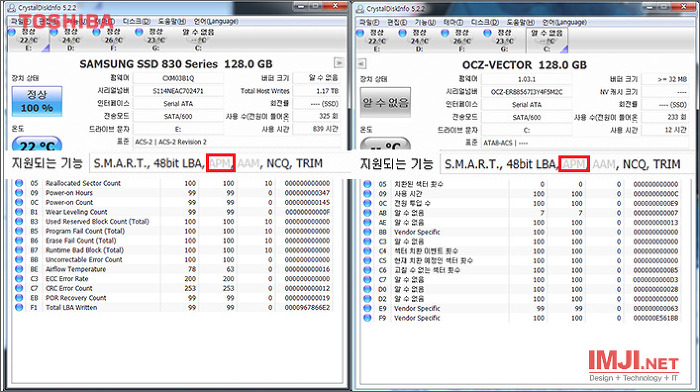The image size is (700, 392).
Task: Select the 22°C drive E: status icon in left window
Action: (28, 39)
